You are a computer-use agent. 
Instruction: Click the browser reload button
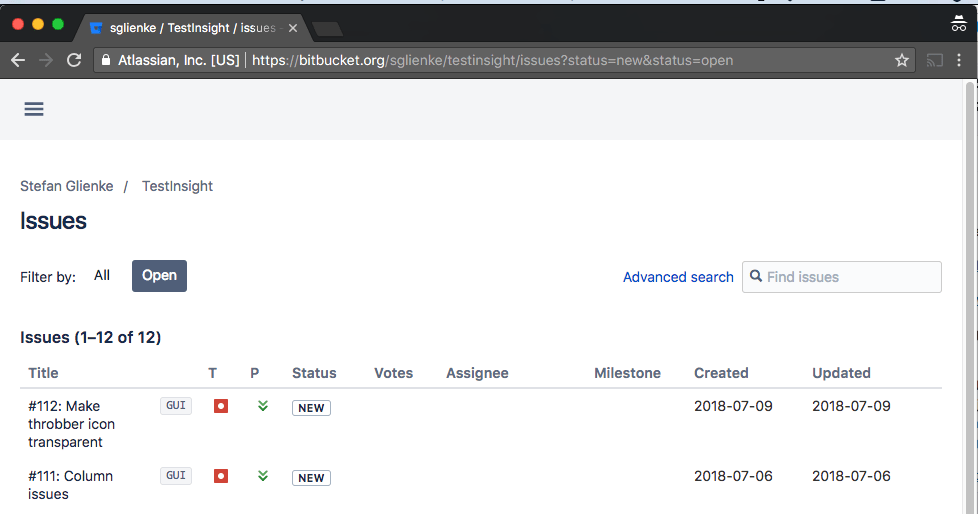(x=73, y=60)
